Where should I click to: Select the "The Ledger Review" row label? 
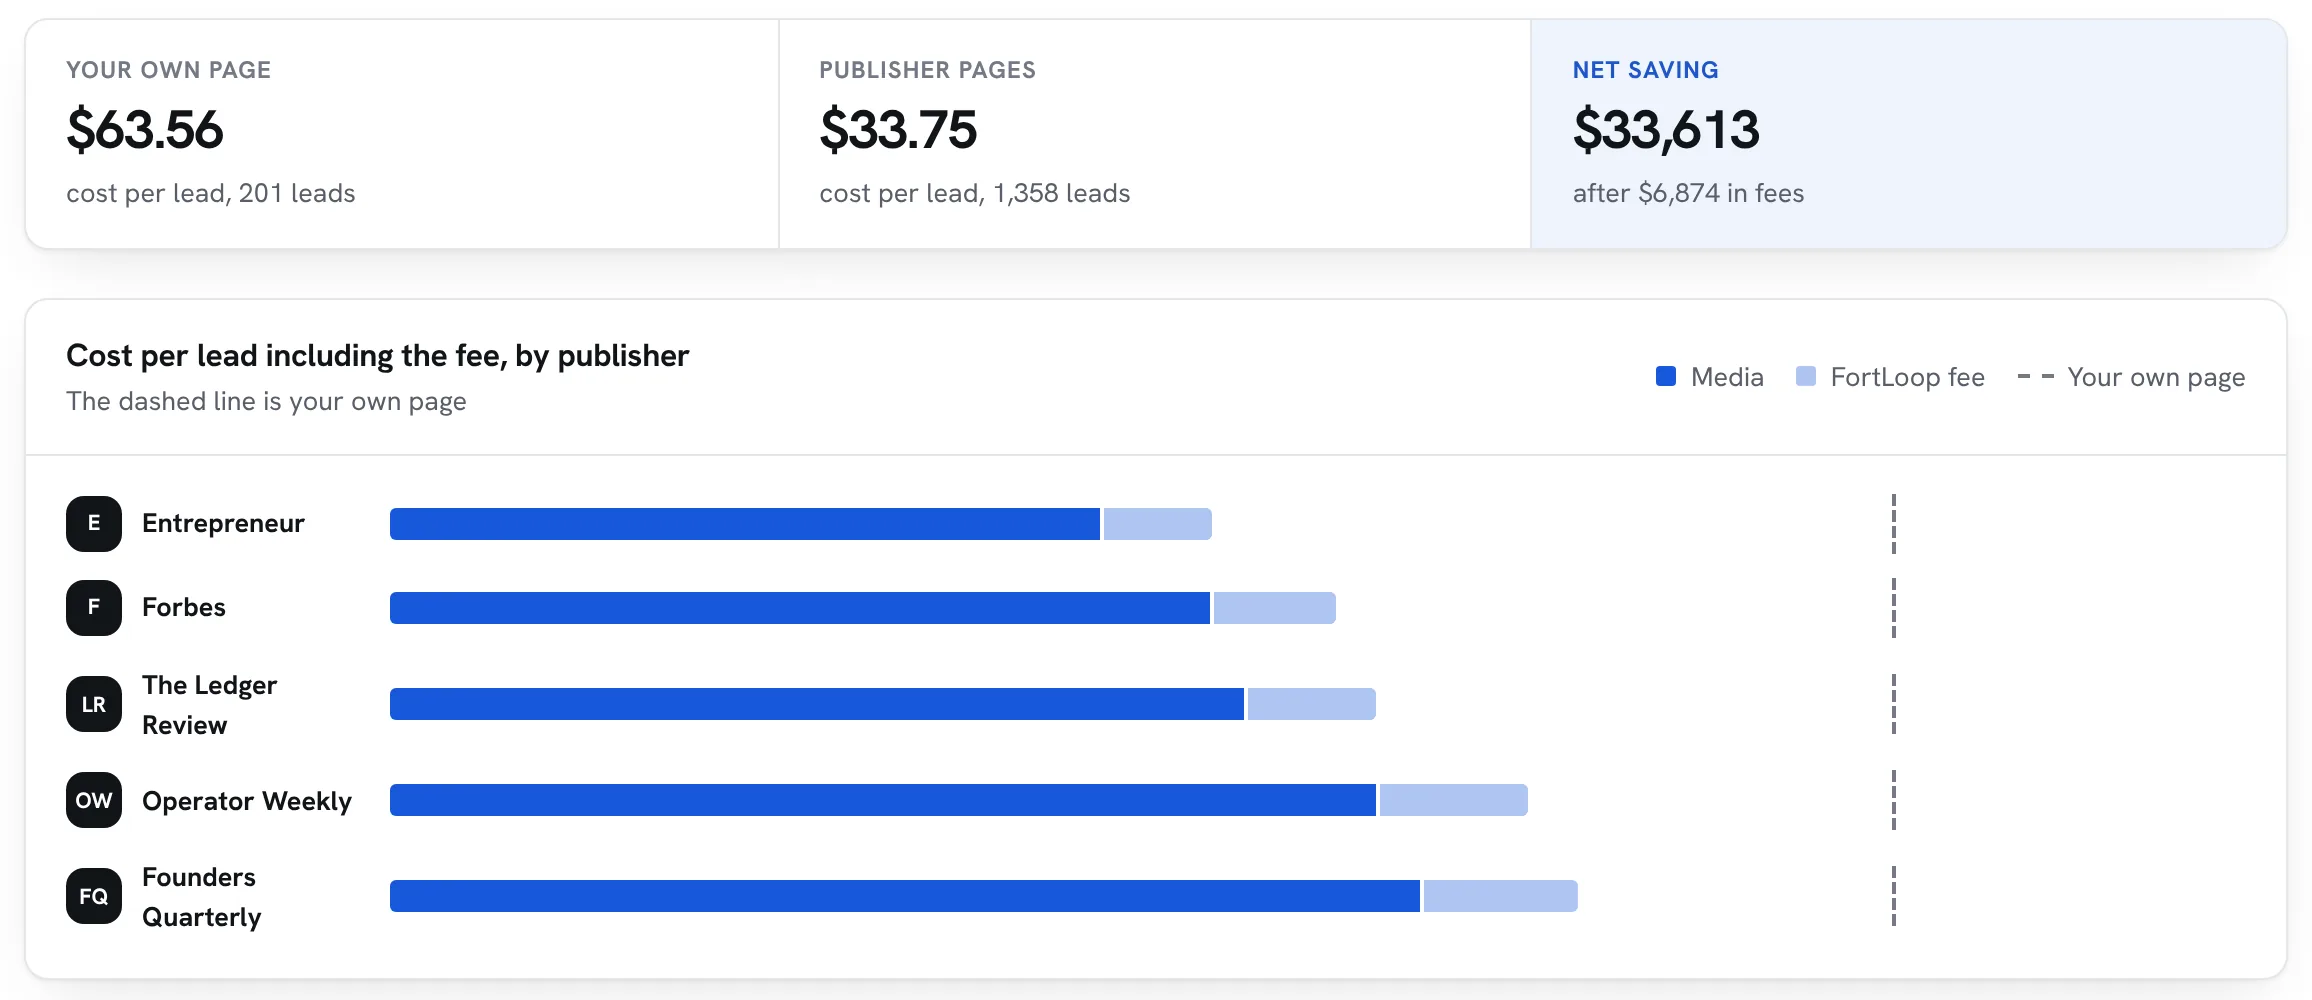(210, 705)
